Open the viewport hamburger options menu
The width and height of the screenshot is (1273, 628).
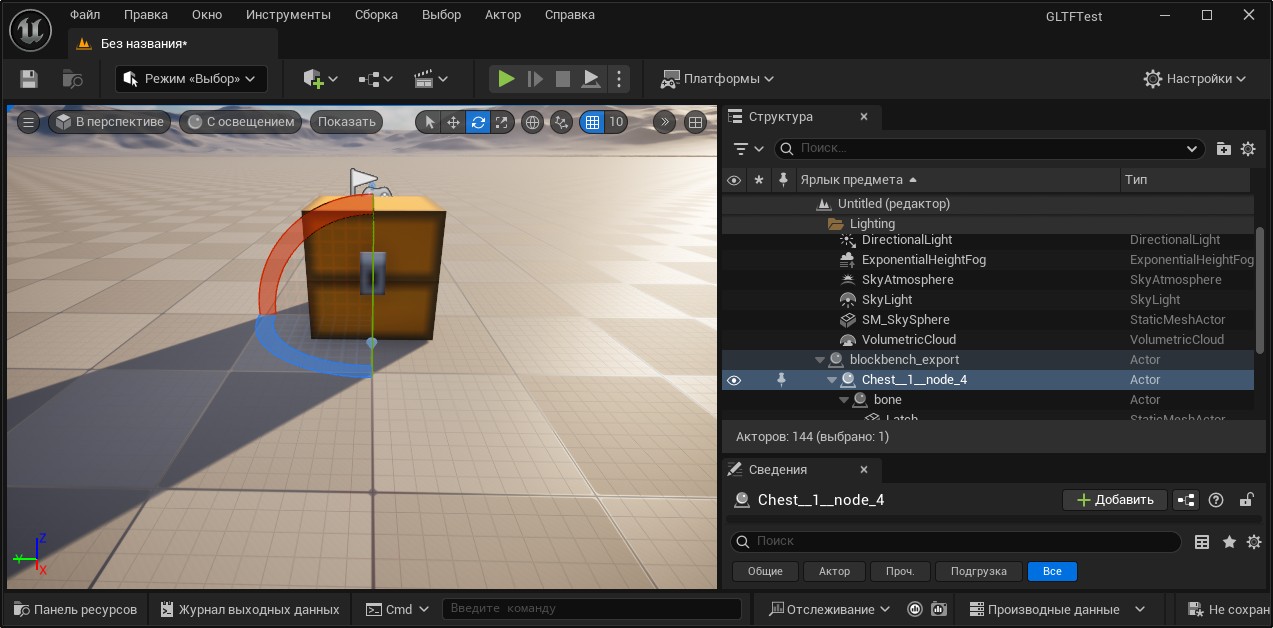29,122
